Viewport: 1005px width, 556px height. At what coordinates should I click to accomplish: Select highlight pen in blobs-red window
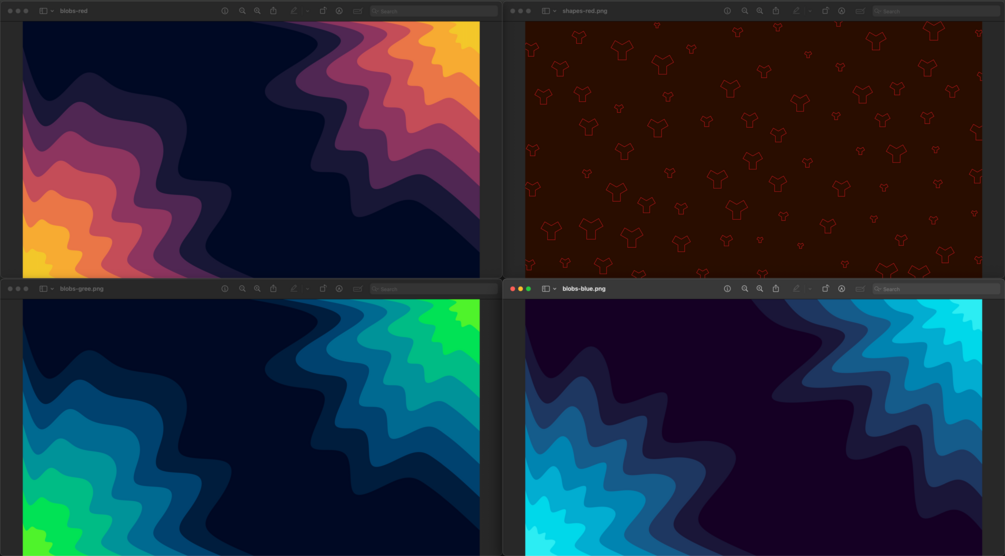pos(294,11)
